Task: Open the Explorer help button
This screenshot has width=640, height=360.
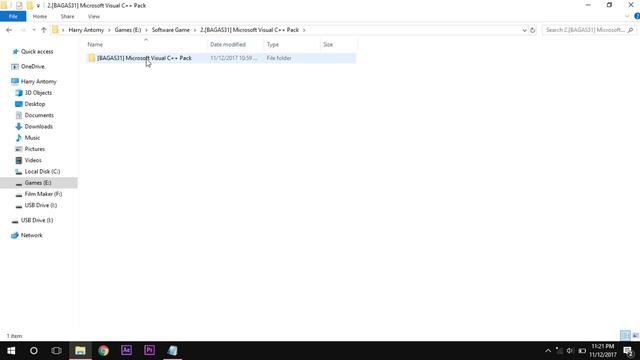Action: tap(637, 16)
